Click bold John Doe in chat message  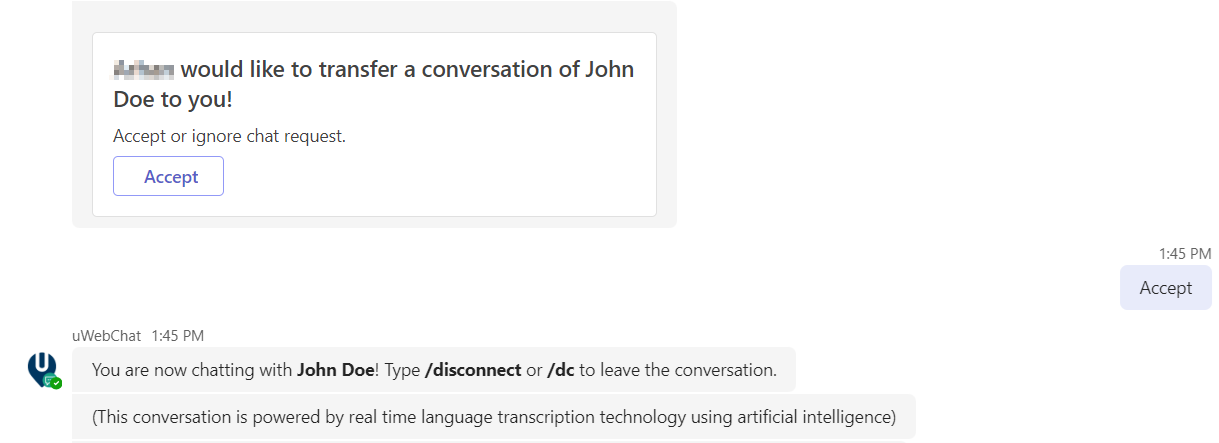tap(335, 370)
